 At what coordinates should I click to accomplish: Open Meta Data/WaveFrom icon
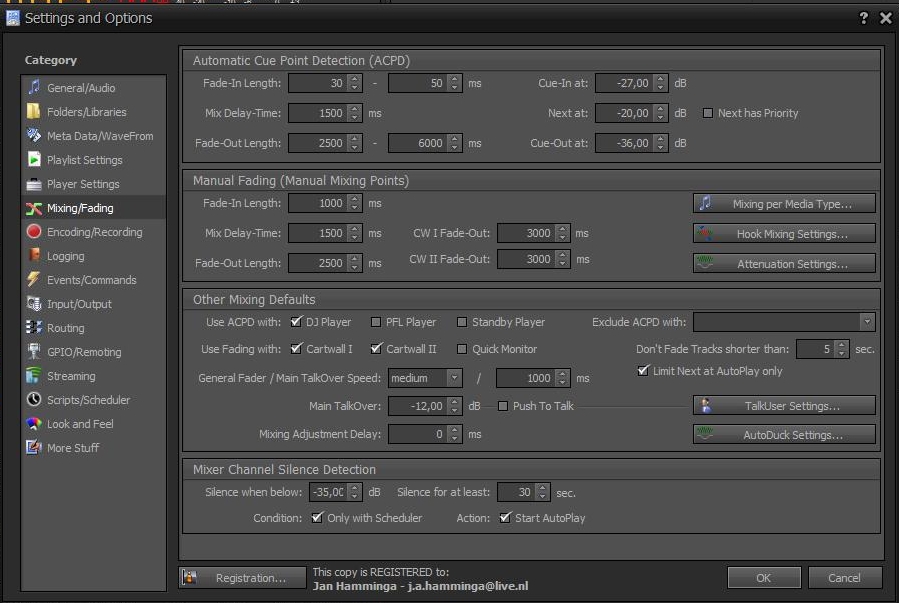click(34, 135)
